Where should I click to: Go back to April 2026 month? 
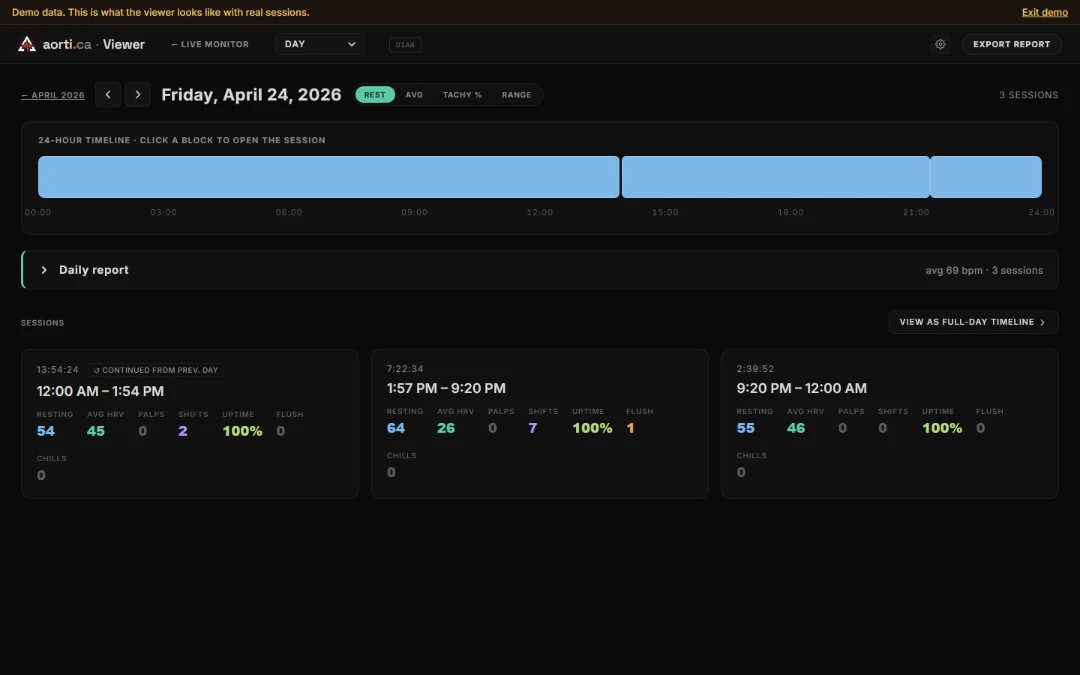[x=53, y=95]
